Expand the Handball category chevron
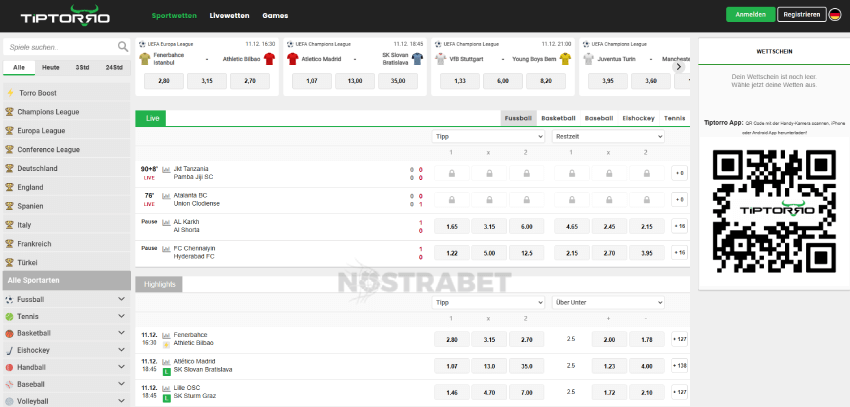Image resolution: width=850 pixels, height=407 pixels. pyautogui.click(x=121, y=367)
